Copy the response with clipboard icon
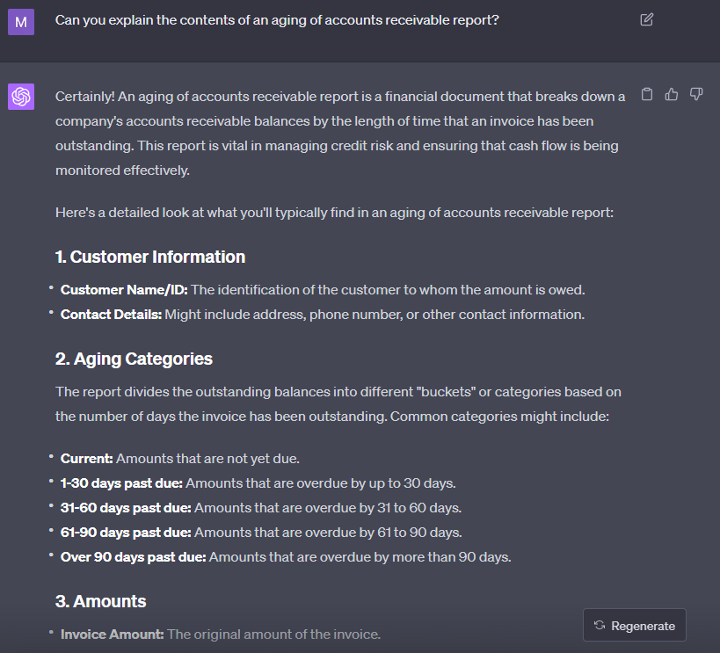720x654 pixels. tap(647, 94)
